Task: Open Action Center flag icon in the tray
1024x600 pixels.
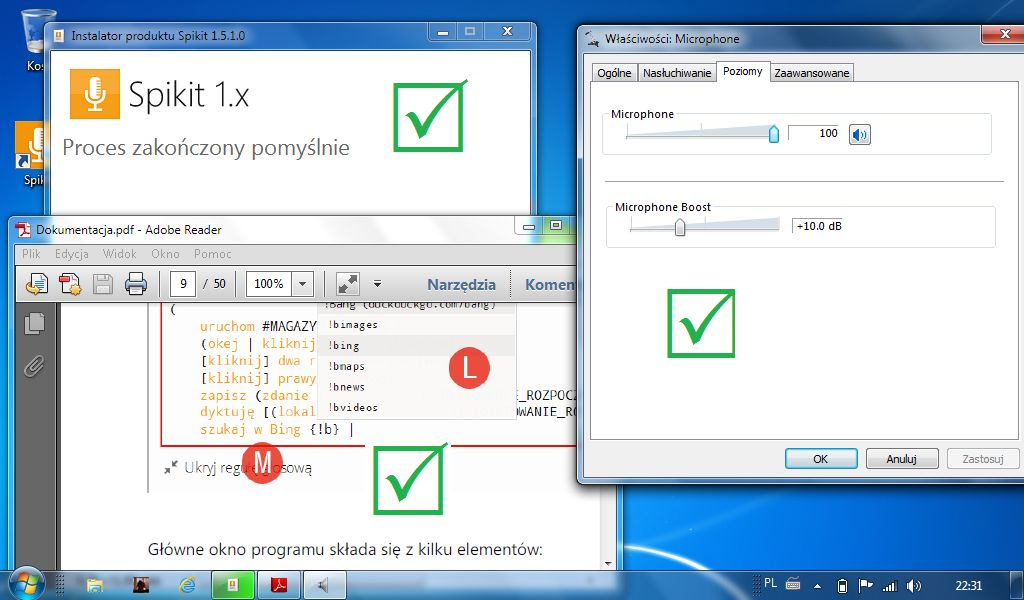Action: [x=865, y=585]
